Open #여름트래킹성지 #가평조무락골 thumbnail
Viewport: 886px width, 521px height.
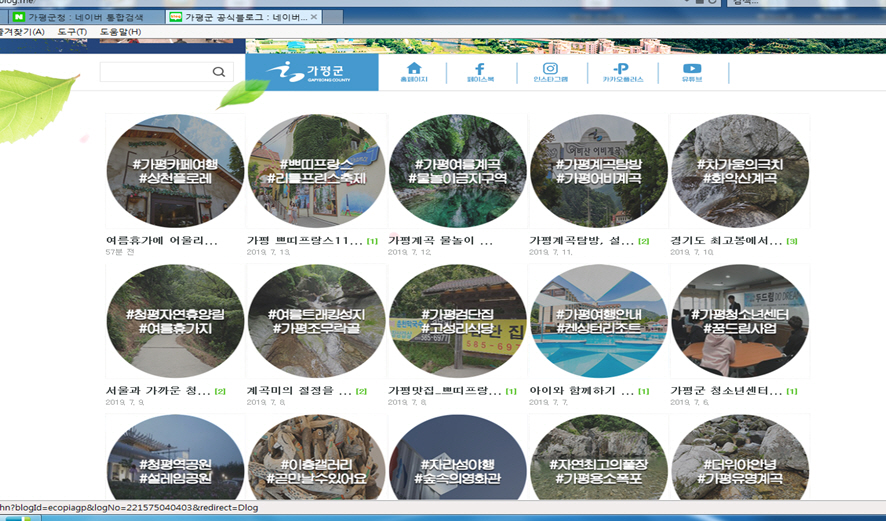pos(316,321)
